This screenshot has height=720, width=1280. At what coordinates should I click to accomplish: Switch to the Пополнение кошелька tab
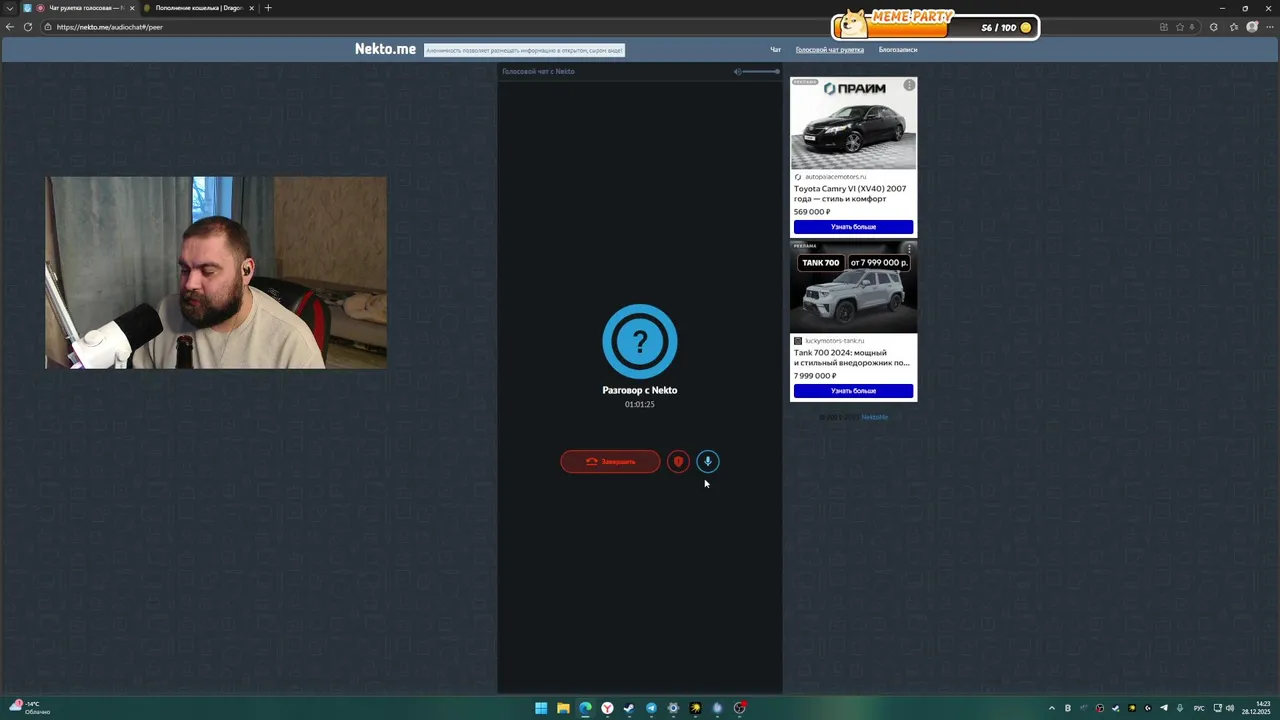198,8
